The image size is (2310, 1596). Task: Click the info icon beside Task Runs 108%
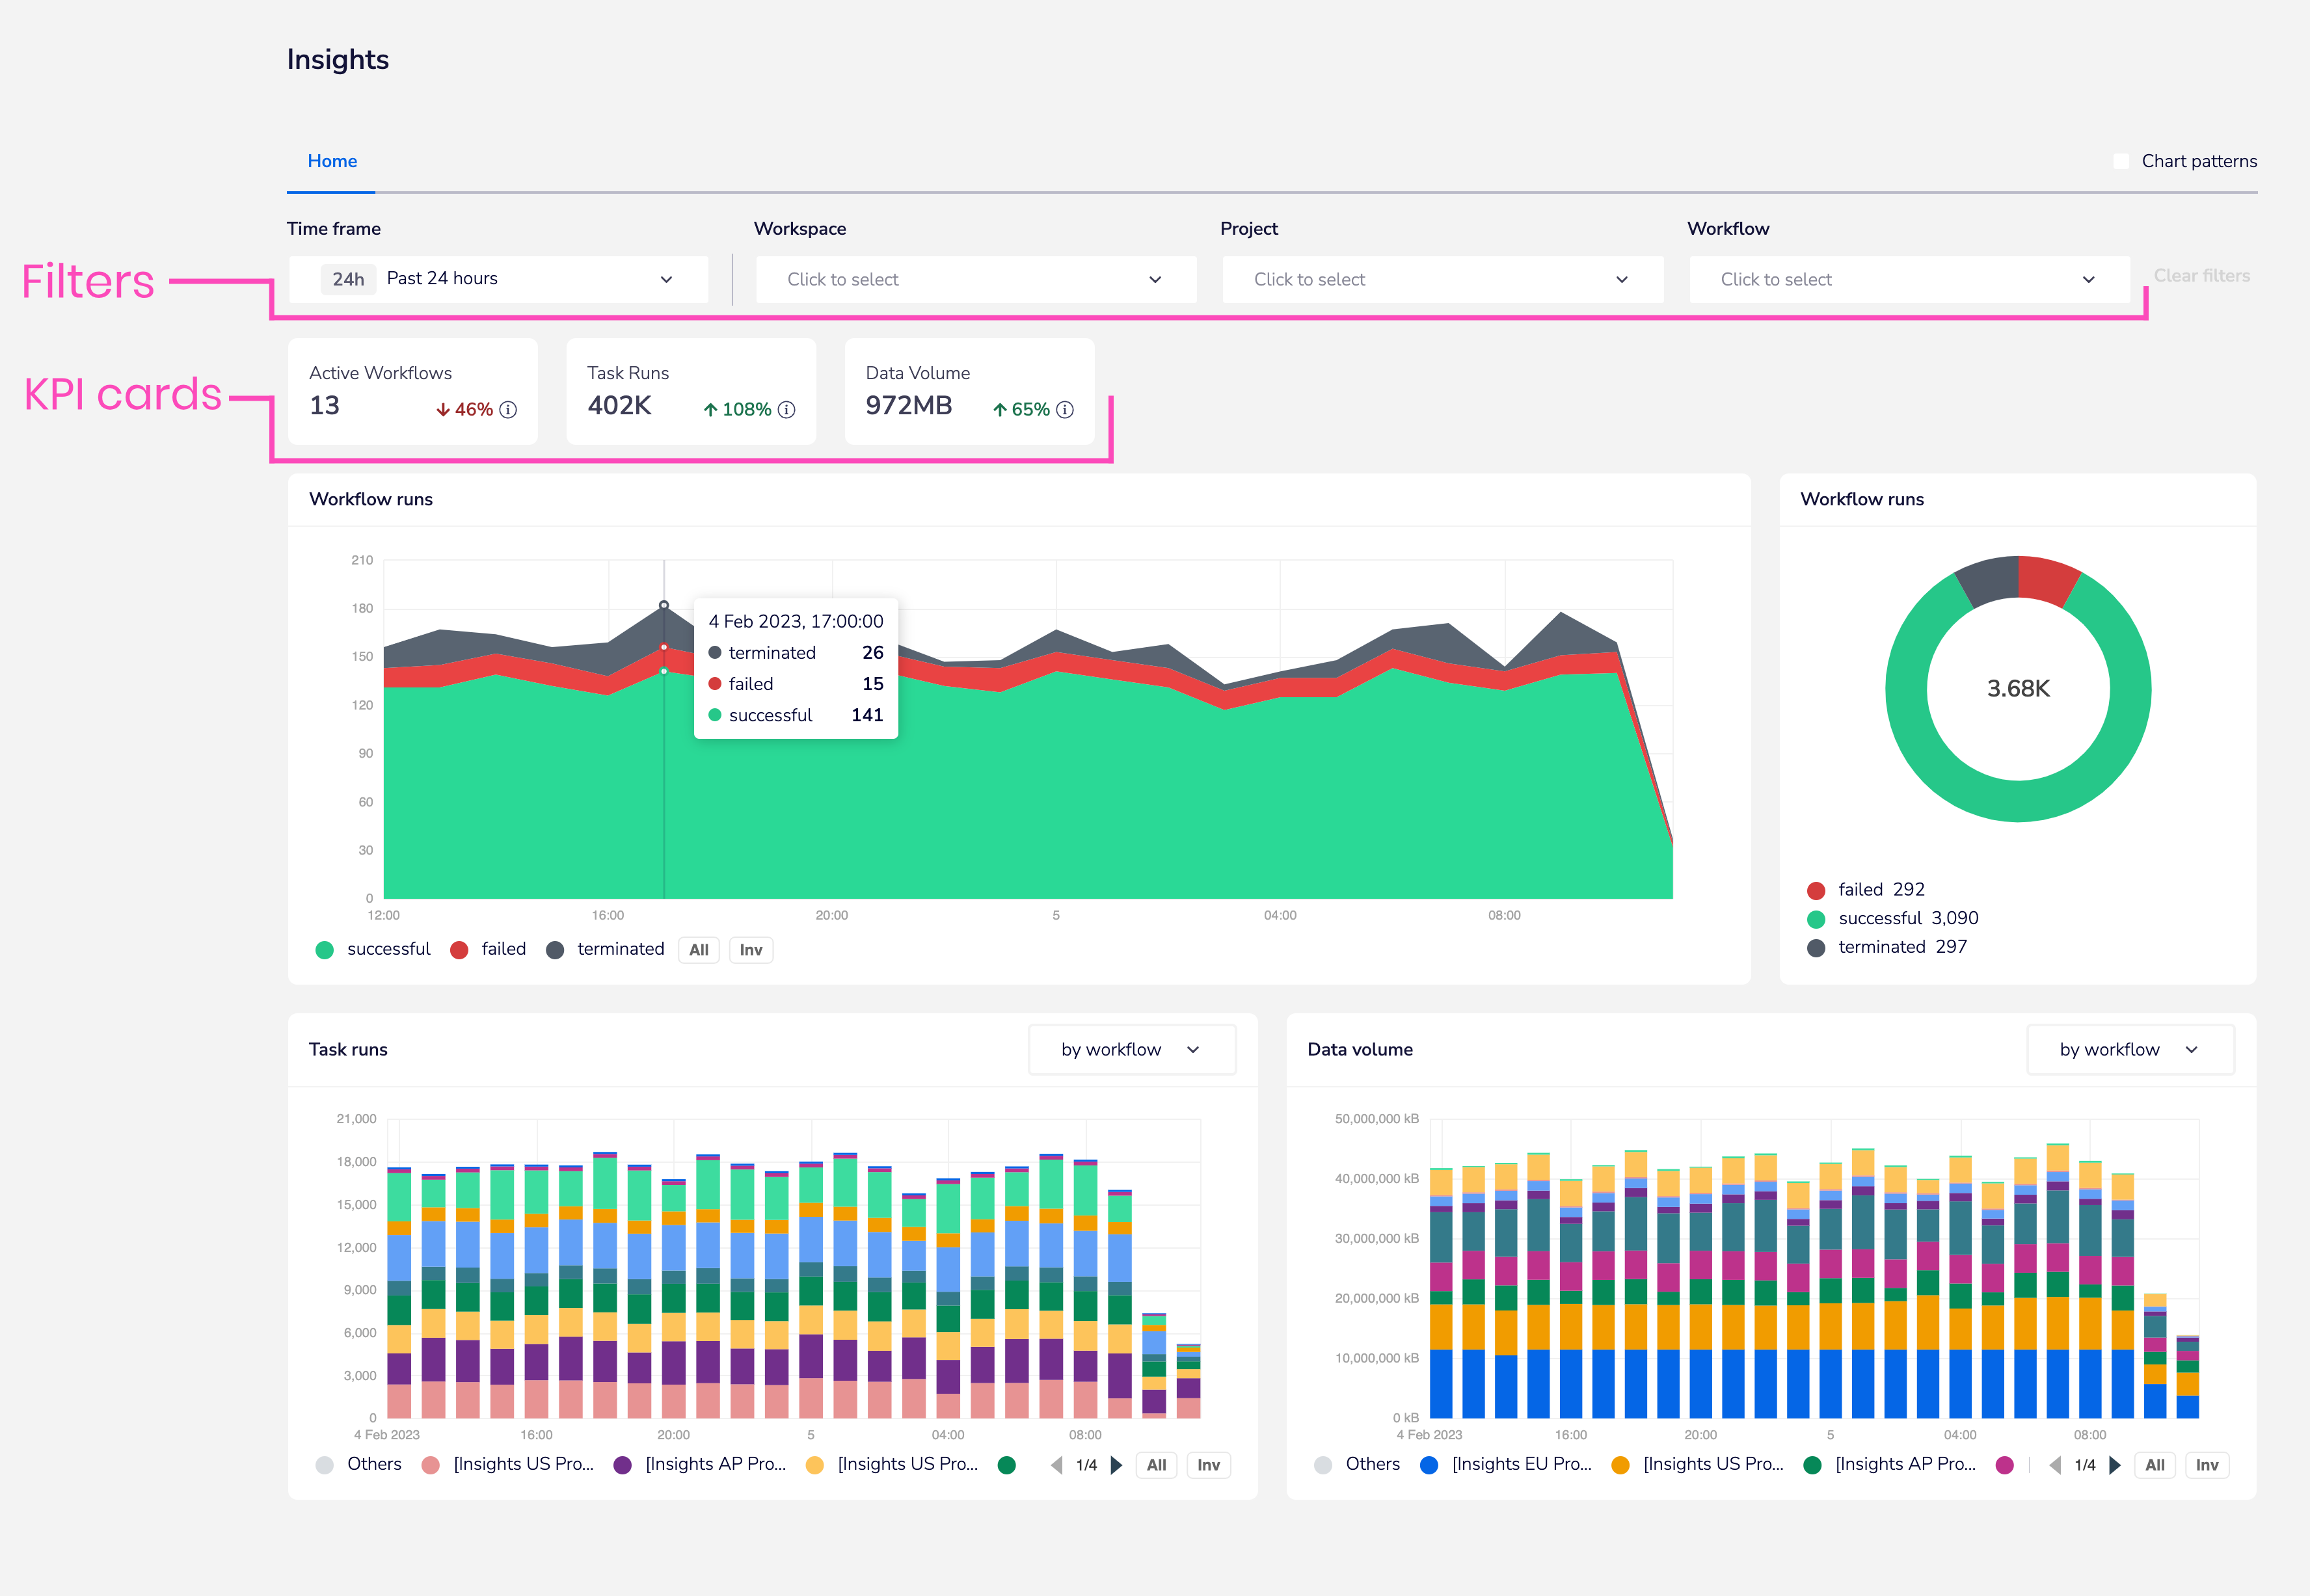pyautogui.click(x=786, y=410)
